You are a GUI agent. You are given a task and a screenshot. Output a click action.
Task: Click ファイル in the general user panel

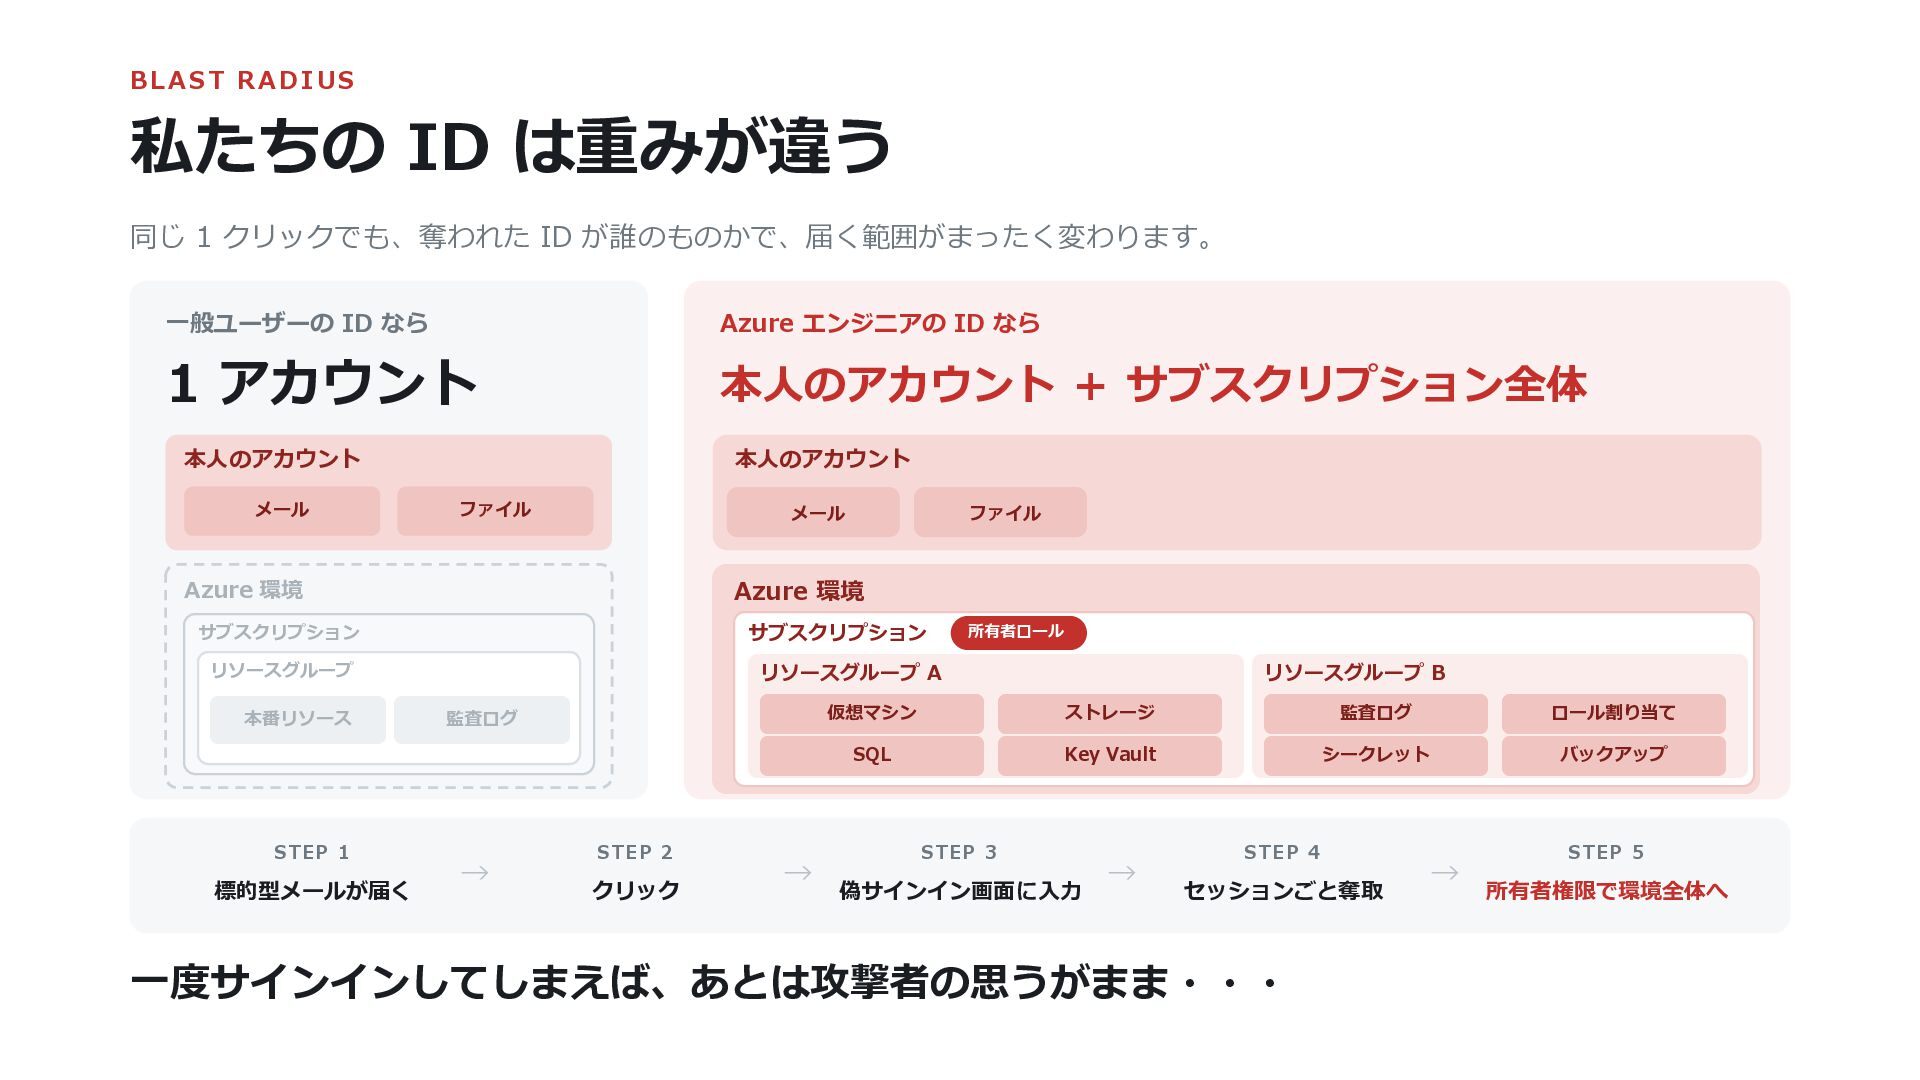495,510
